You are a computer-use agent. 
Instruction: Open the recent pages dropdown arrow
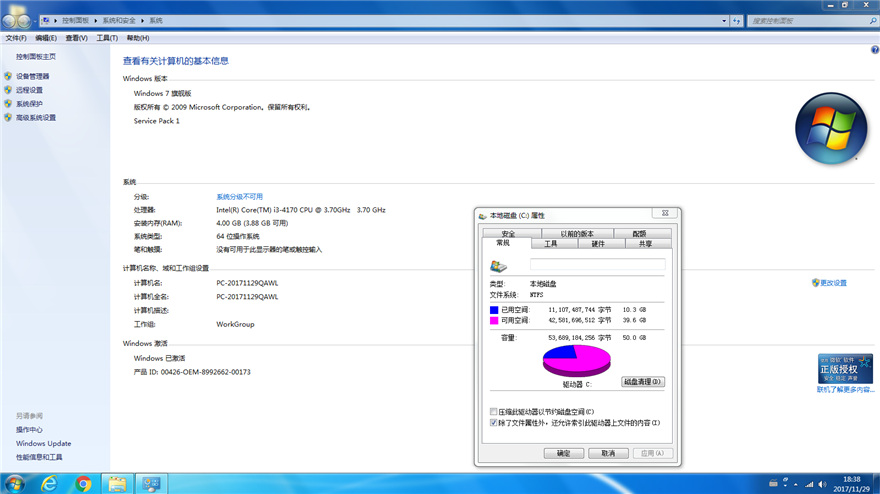click(x=35, y=21)
